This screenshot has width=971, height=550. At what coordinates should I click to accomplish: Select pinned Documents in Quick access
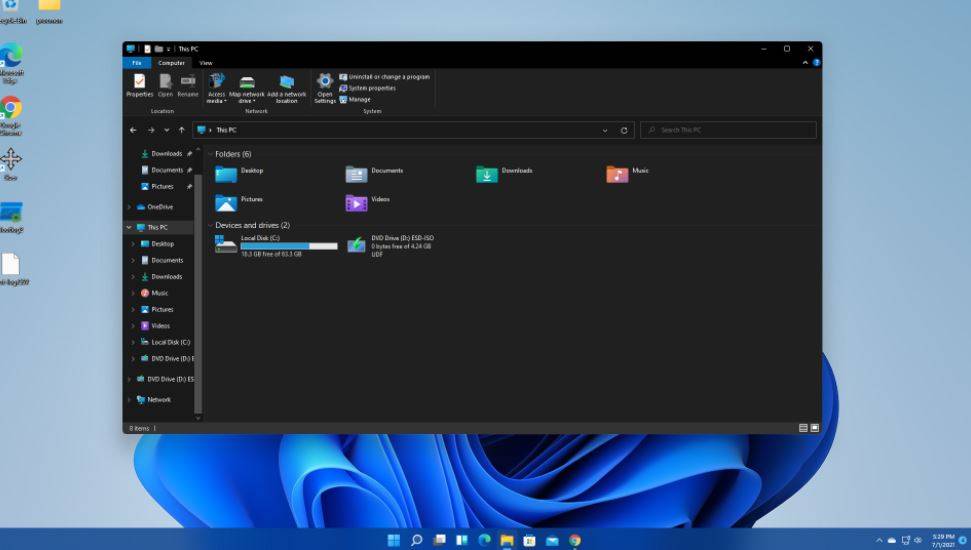tap(166, 170)
